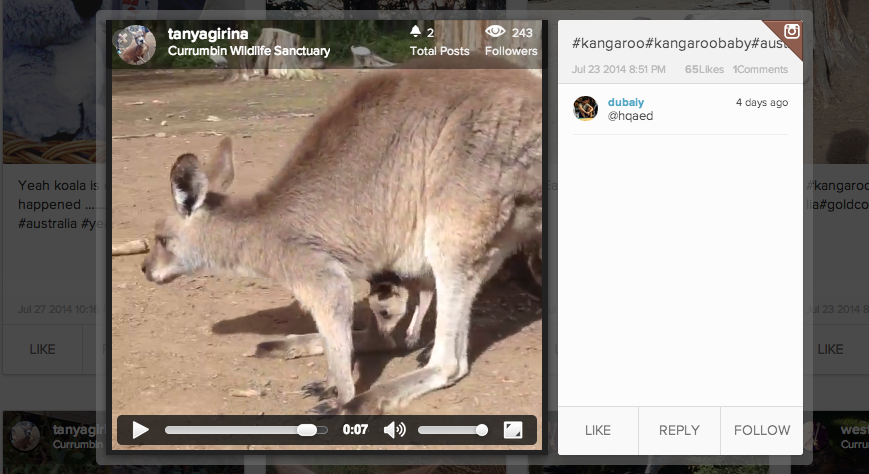Adjust the volume slider knob

[482, 430]
